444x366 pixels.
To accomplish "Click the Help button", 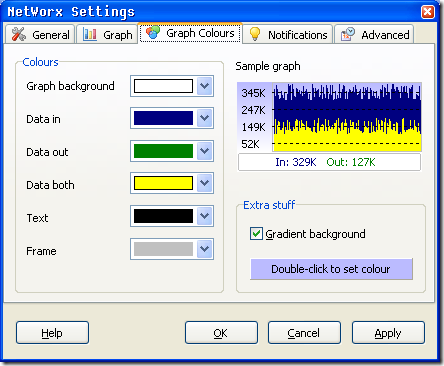I will (x=52, y=333).
